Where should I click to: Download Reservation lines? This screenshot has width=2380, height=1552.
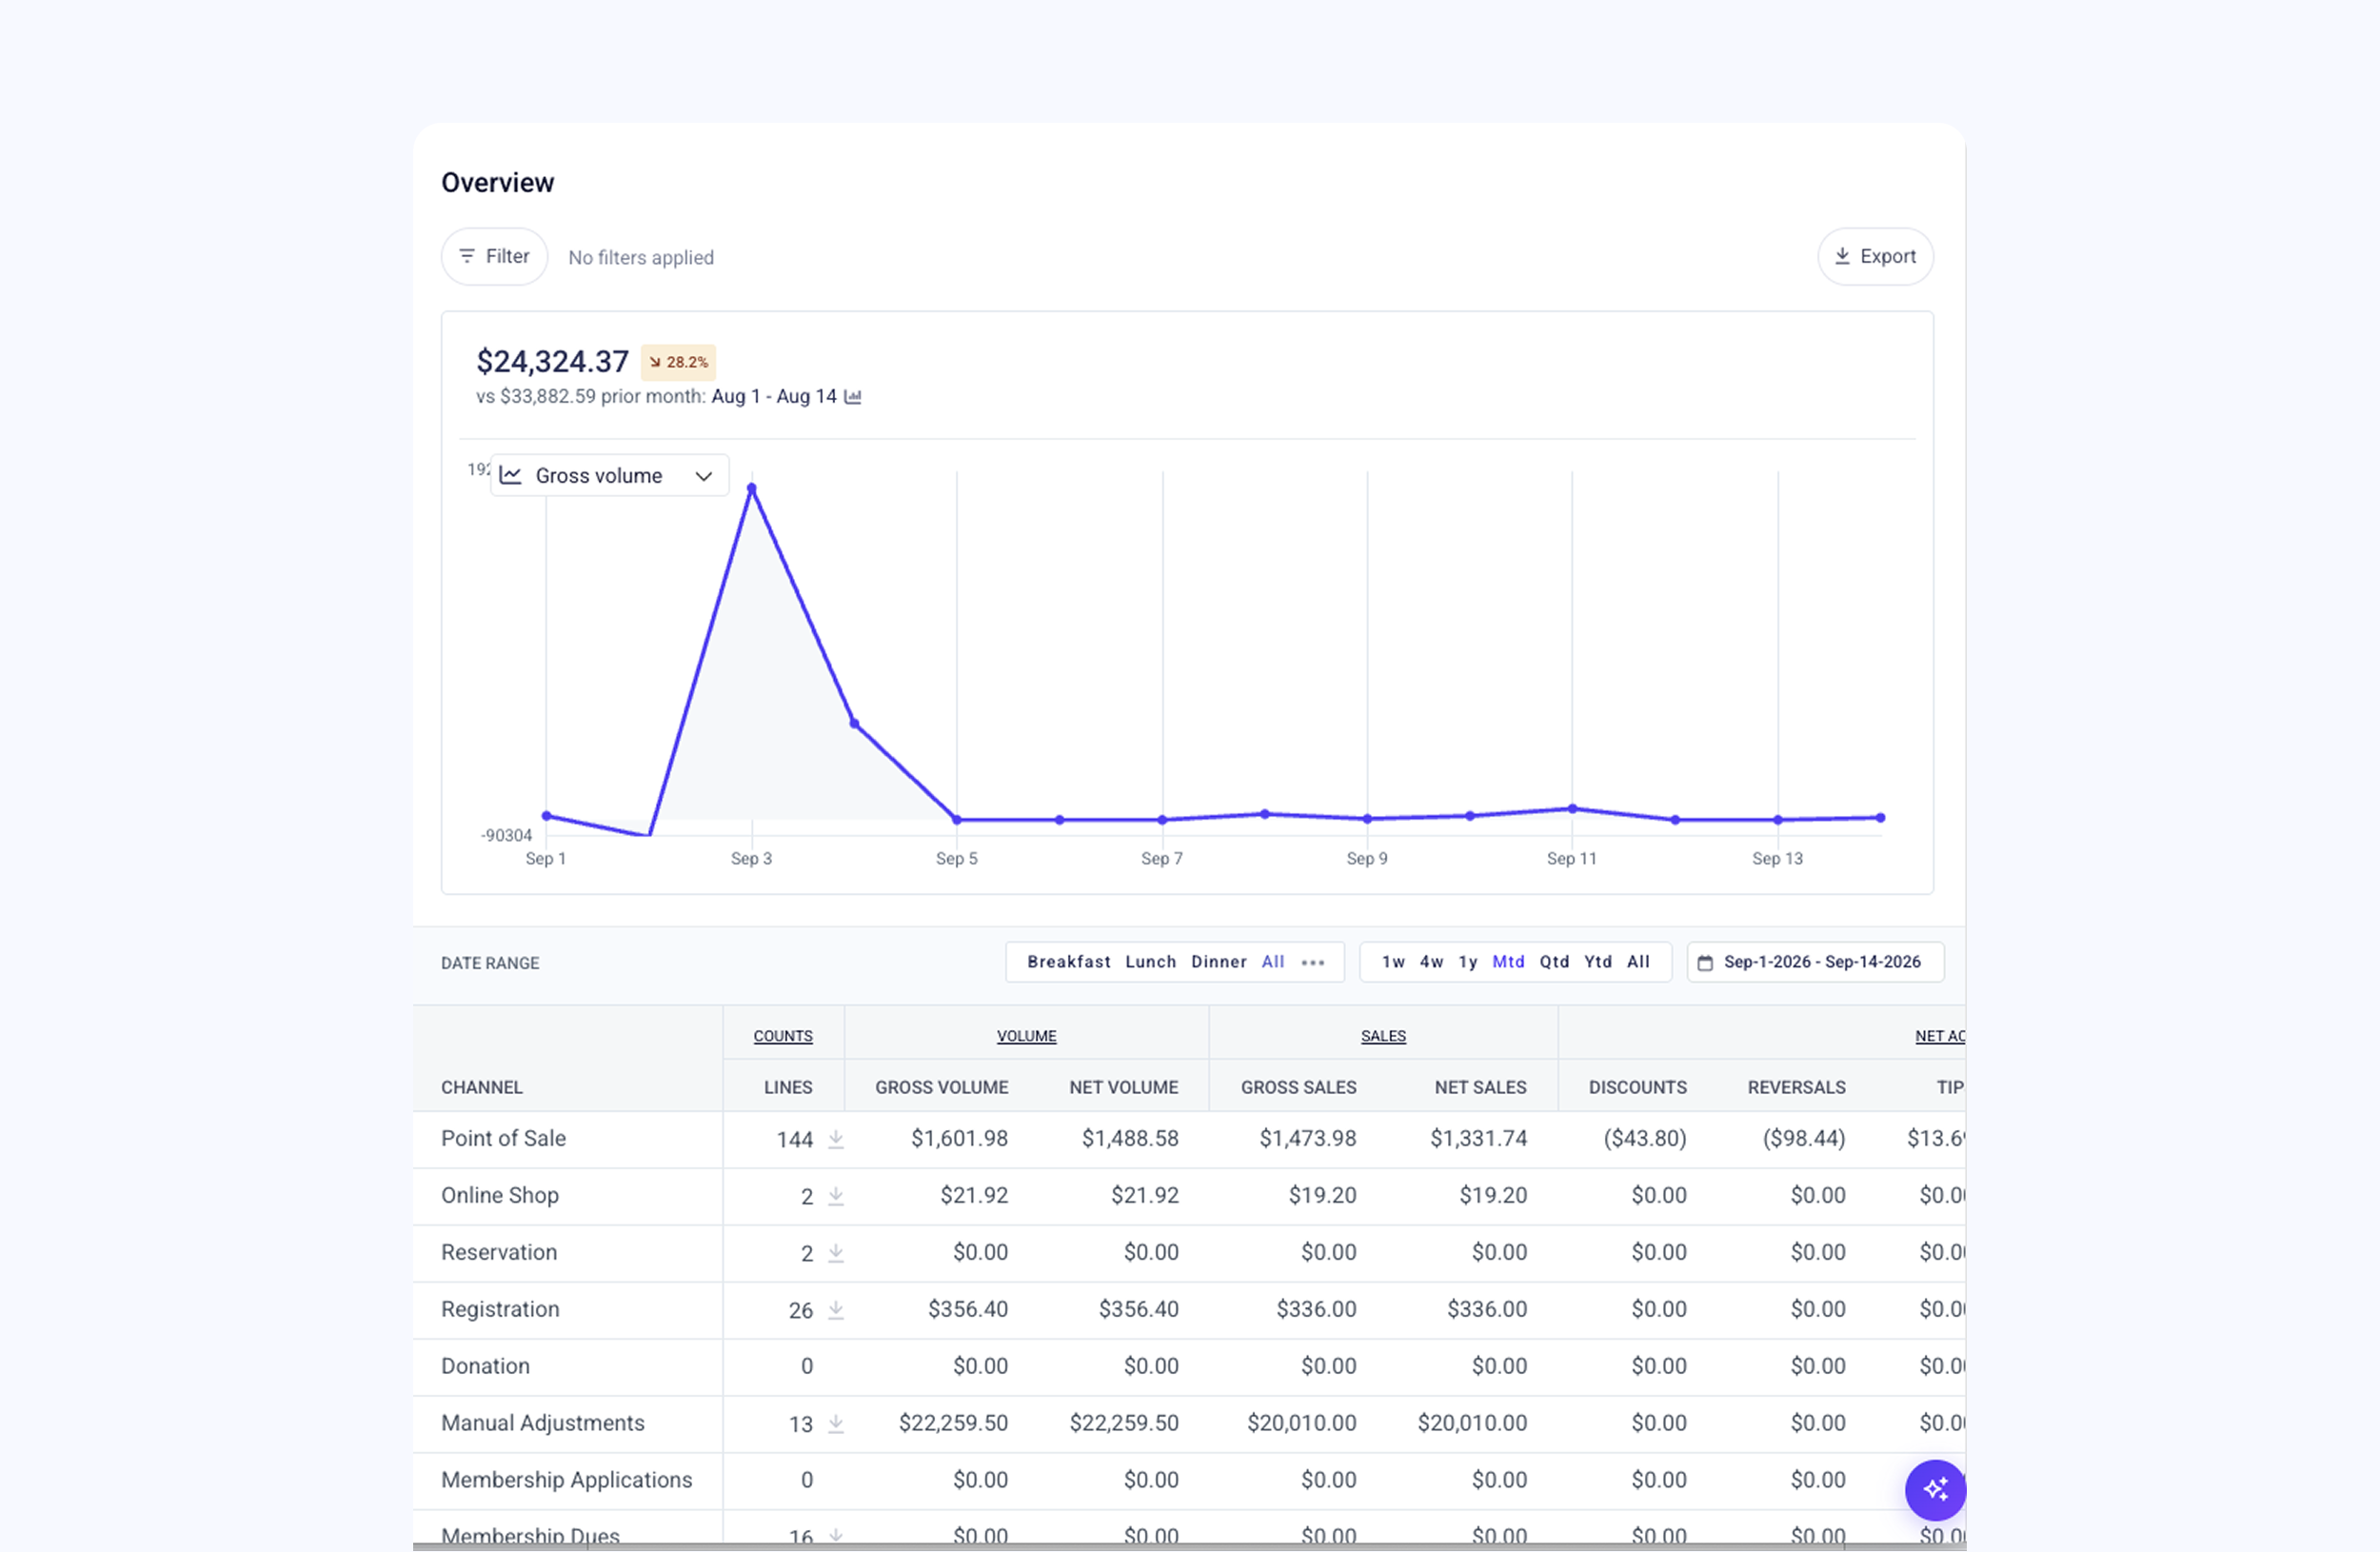[x=836, y=1253]
